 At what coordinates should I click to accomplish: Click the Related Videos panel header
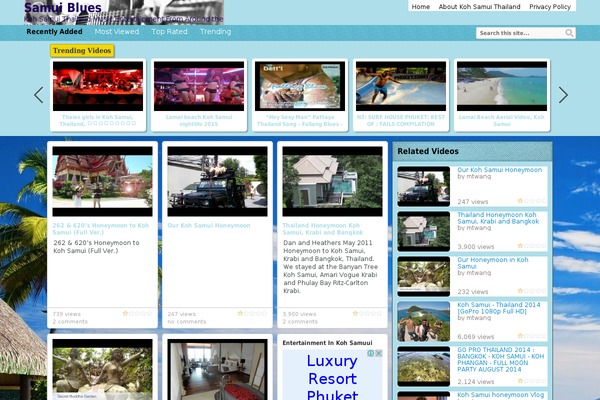click(473, 152)
